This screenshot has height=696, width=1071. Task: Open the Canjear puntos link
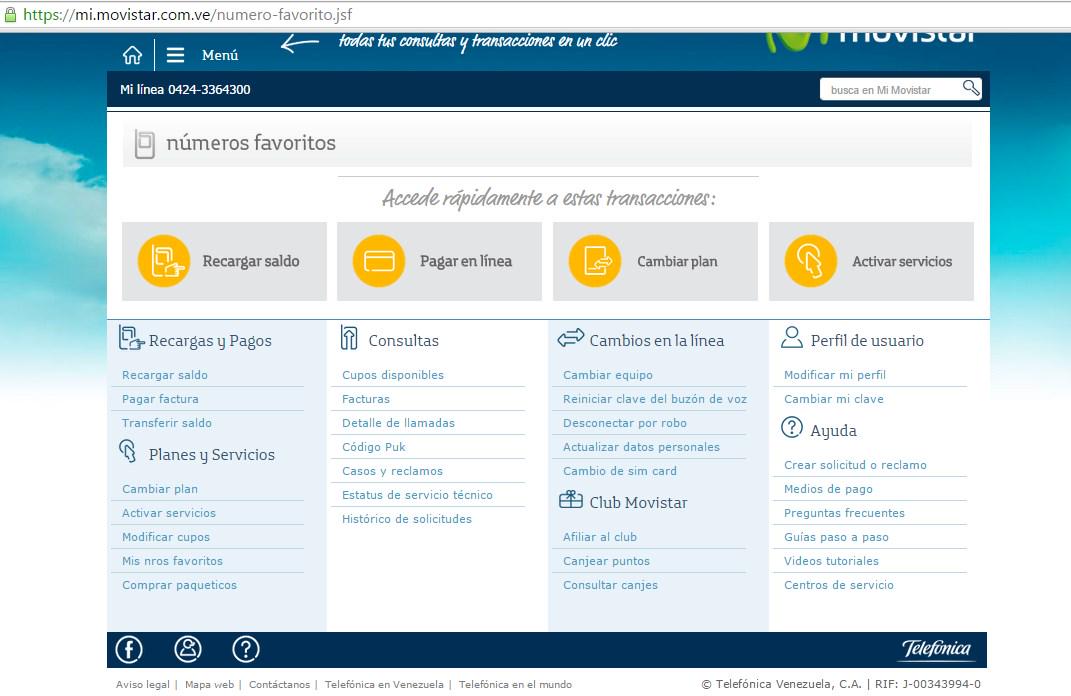tap(607, 561)
